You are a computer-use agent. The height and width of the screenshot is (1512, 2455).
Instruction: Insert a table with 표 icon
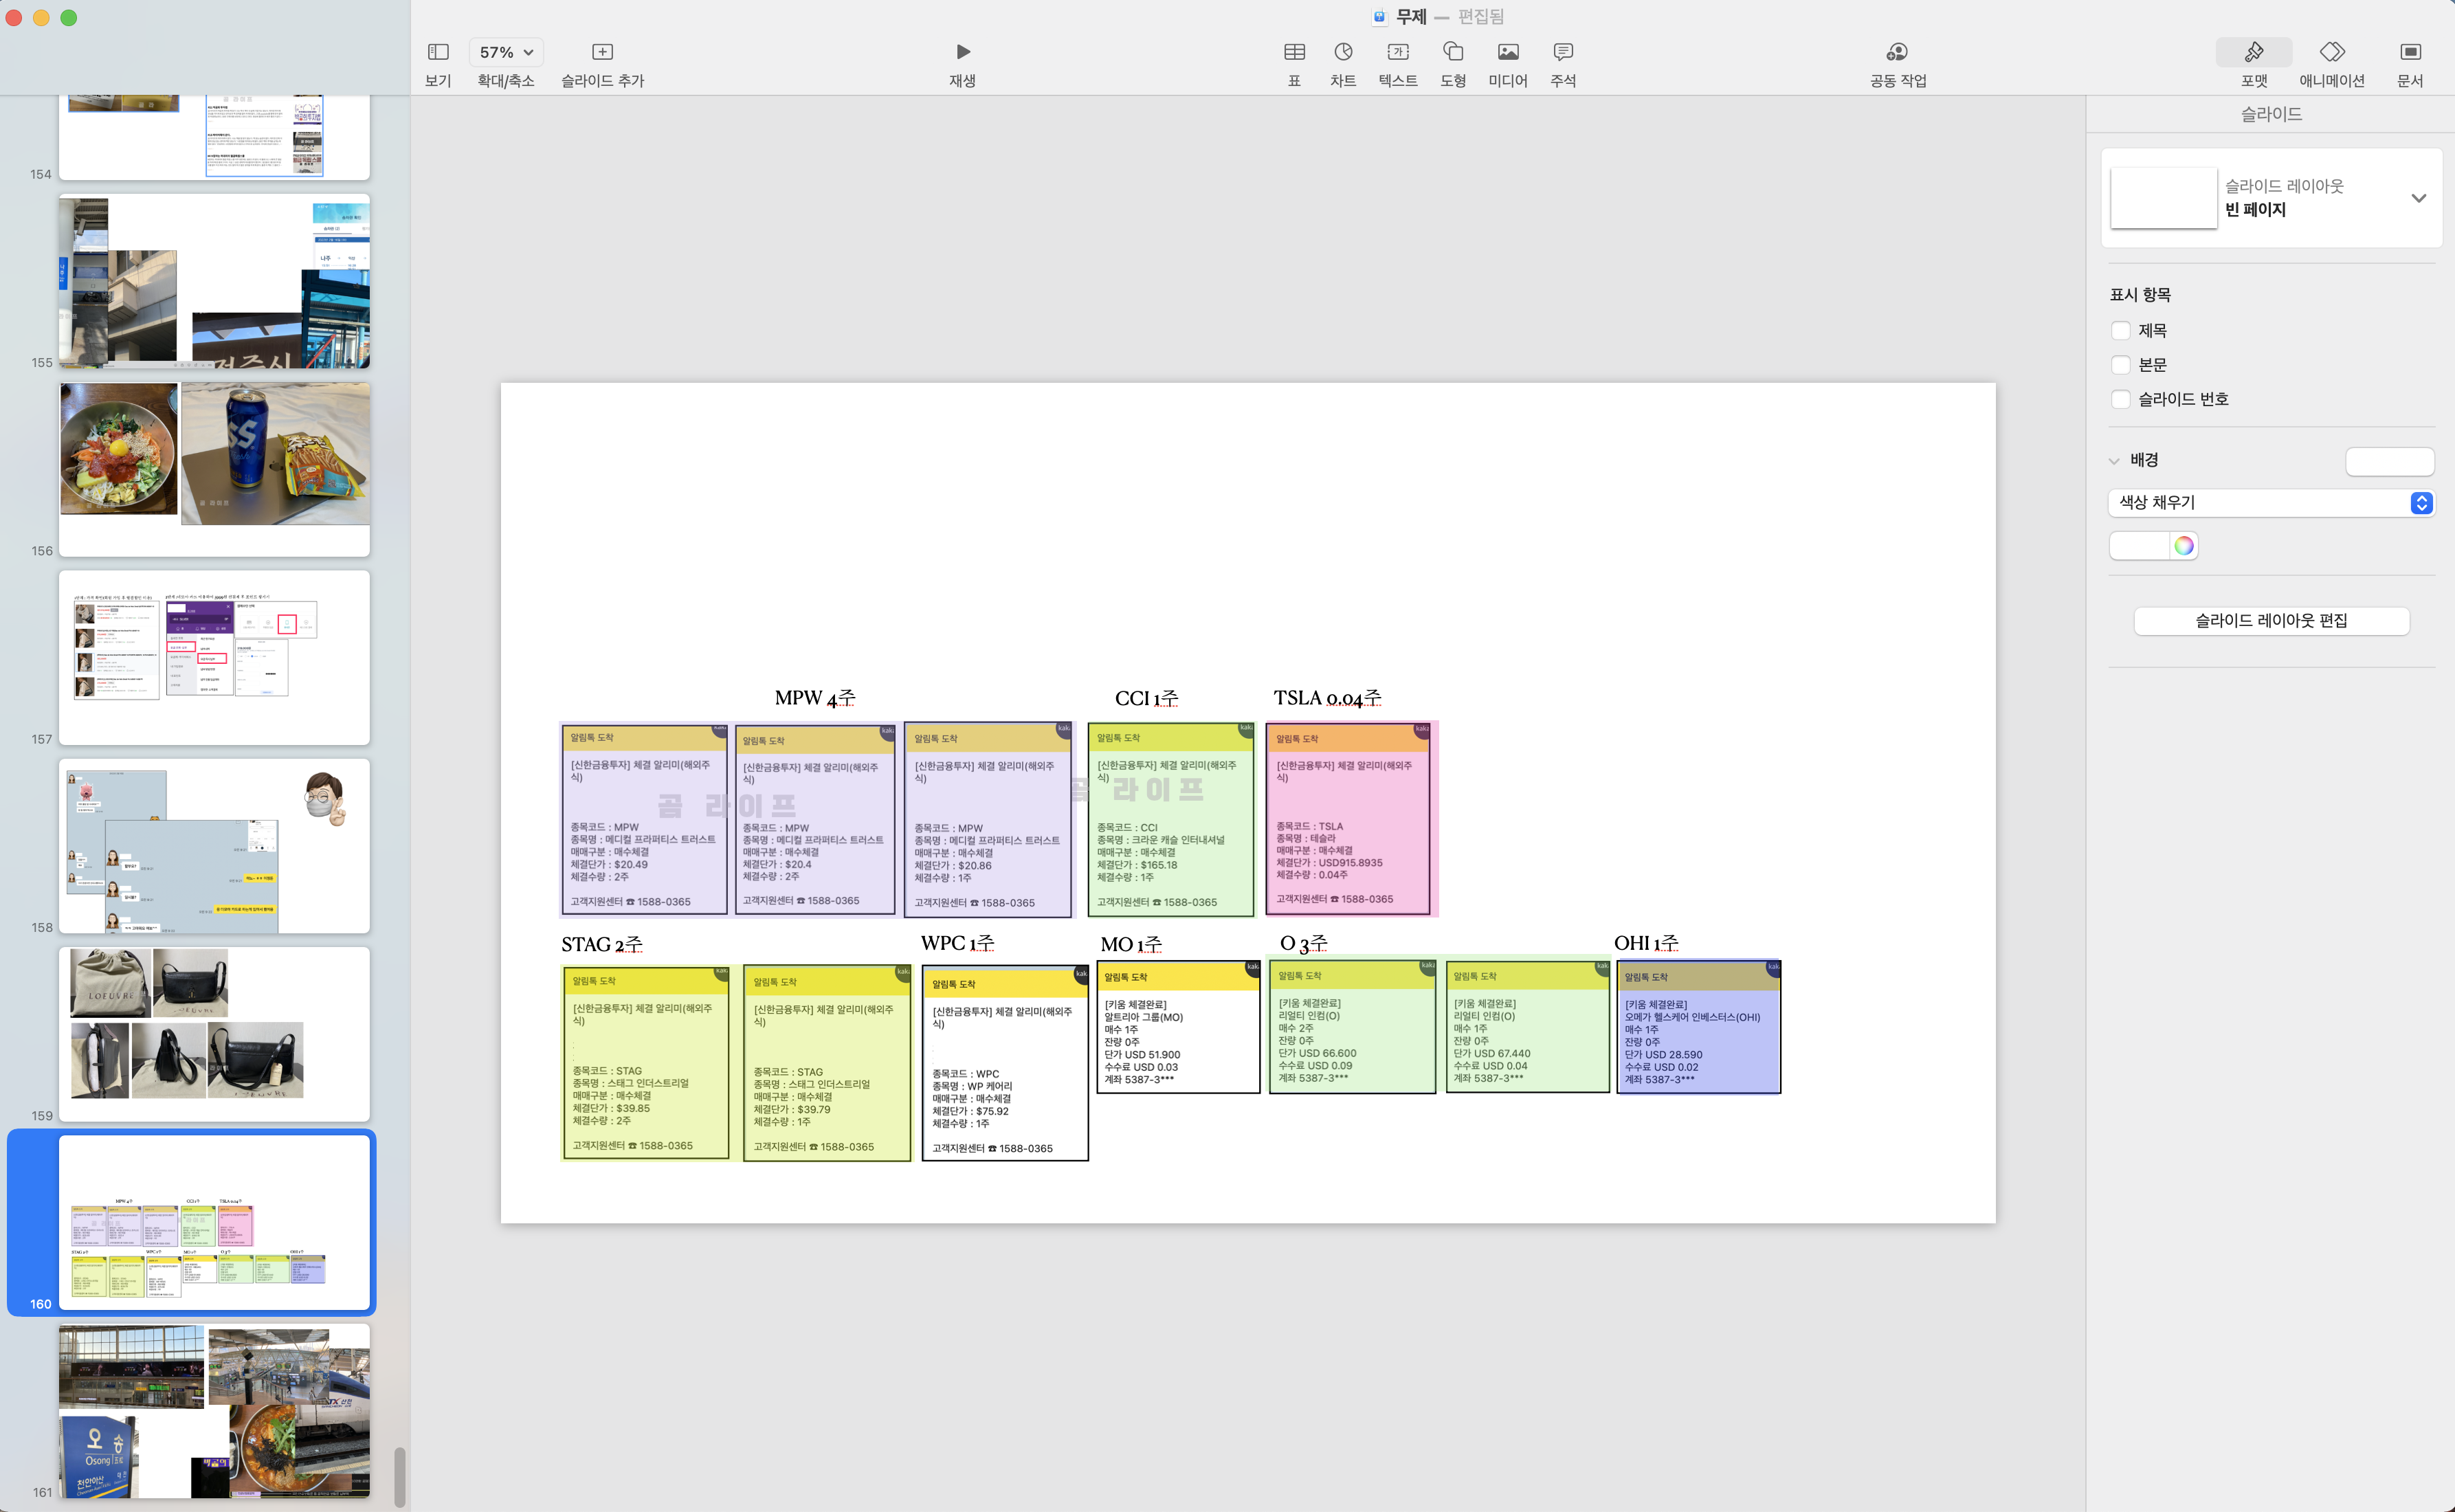(x=1294, y=52)
